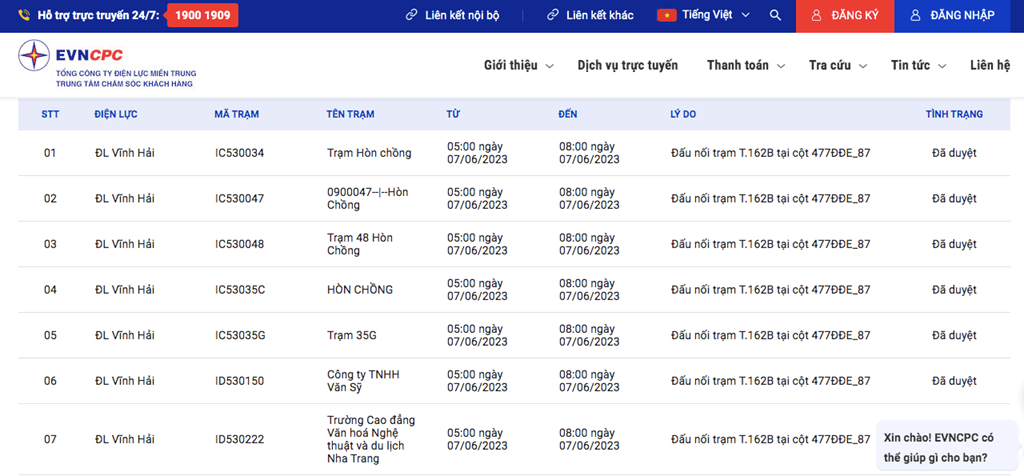Go to the Liên hệ page

pos(989,65)
